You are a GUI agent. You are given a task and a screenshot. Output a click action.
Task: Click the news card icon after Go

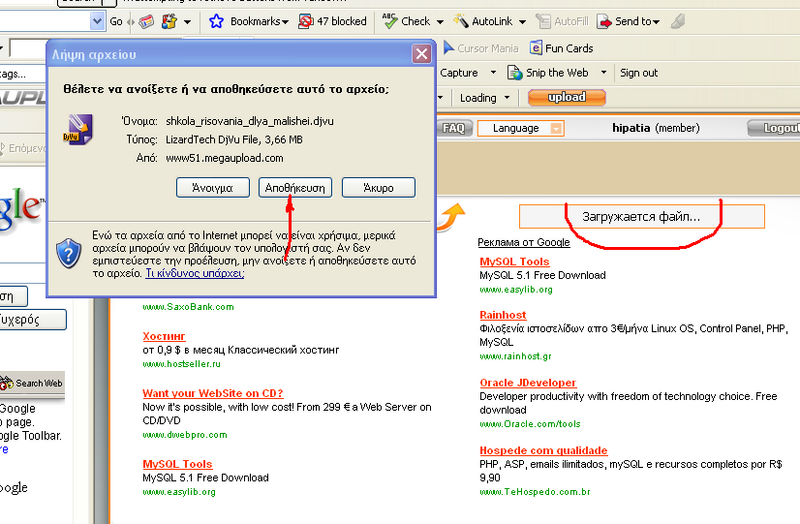pos(146,21)
